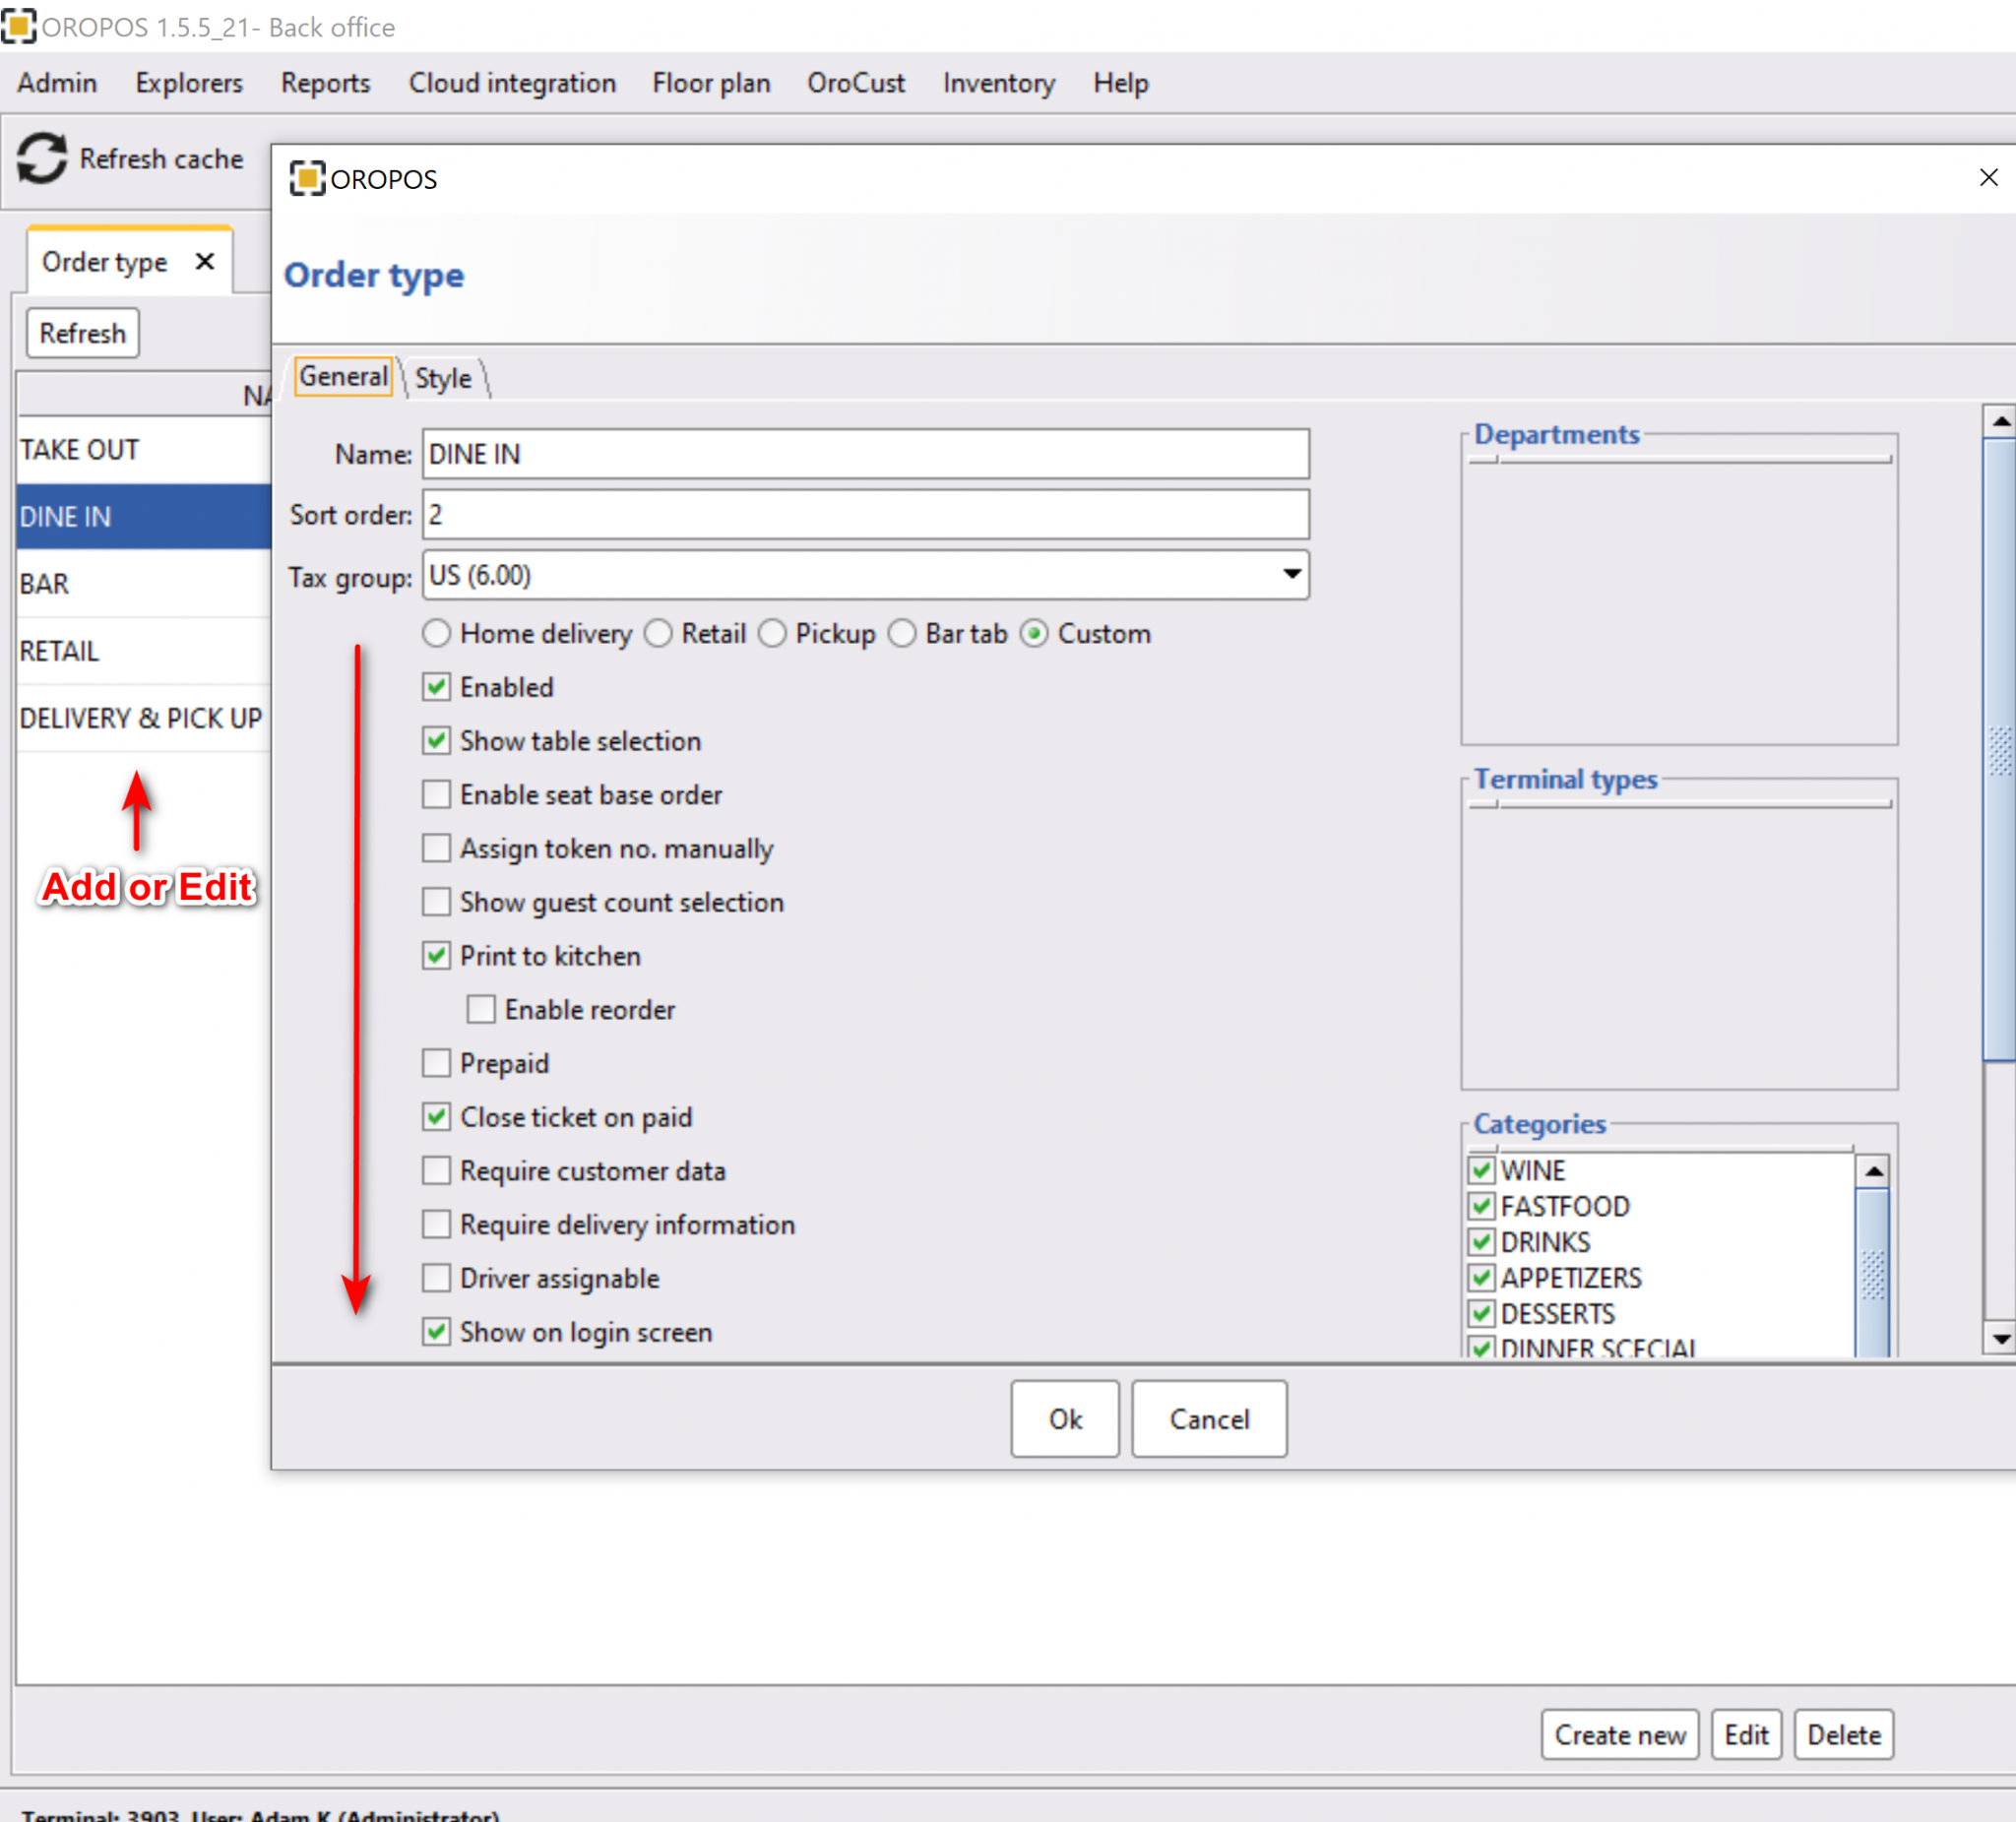Screen dimensions: 2016x1822
Task: Uncheck the WINE category
Action: (x=1480, y=1170)
